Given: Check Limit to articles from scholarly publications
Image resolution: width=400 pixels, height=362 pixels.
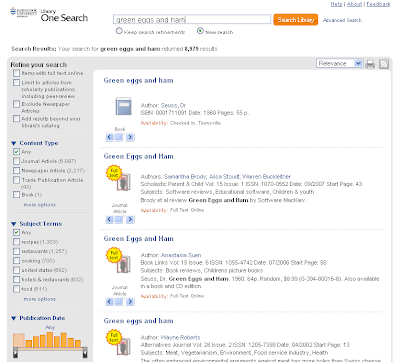Looking at the screenshot, I should click(16, 82).
